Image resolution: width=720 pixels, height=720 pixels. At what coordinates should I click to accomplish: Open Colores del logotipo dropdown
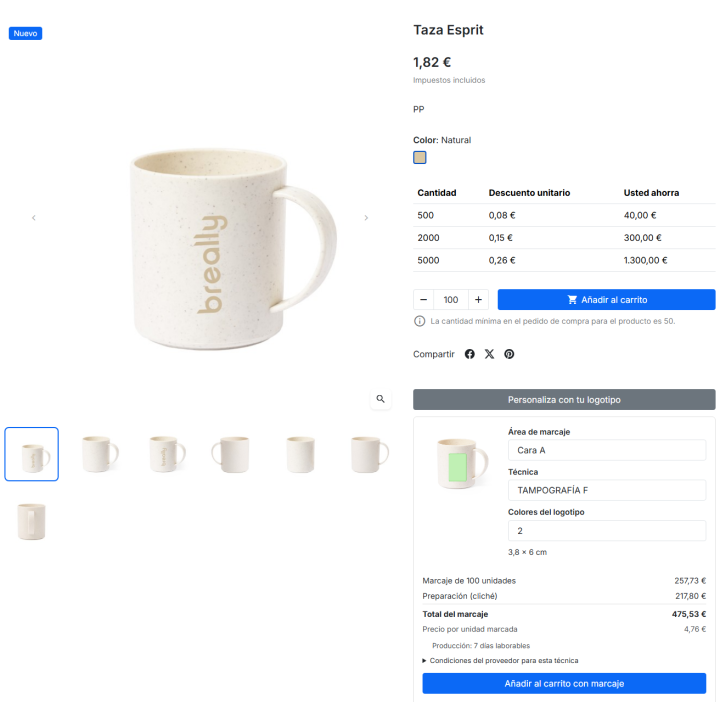point(607,531)
